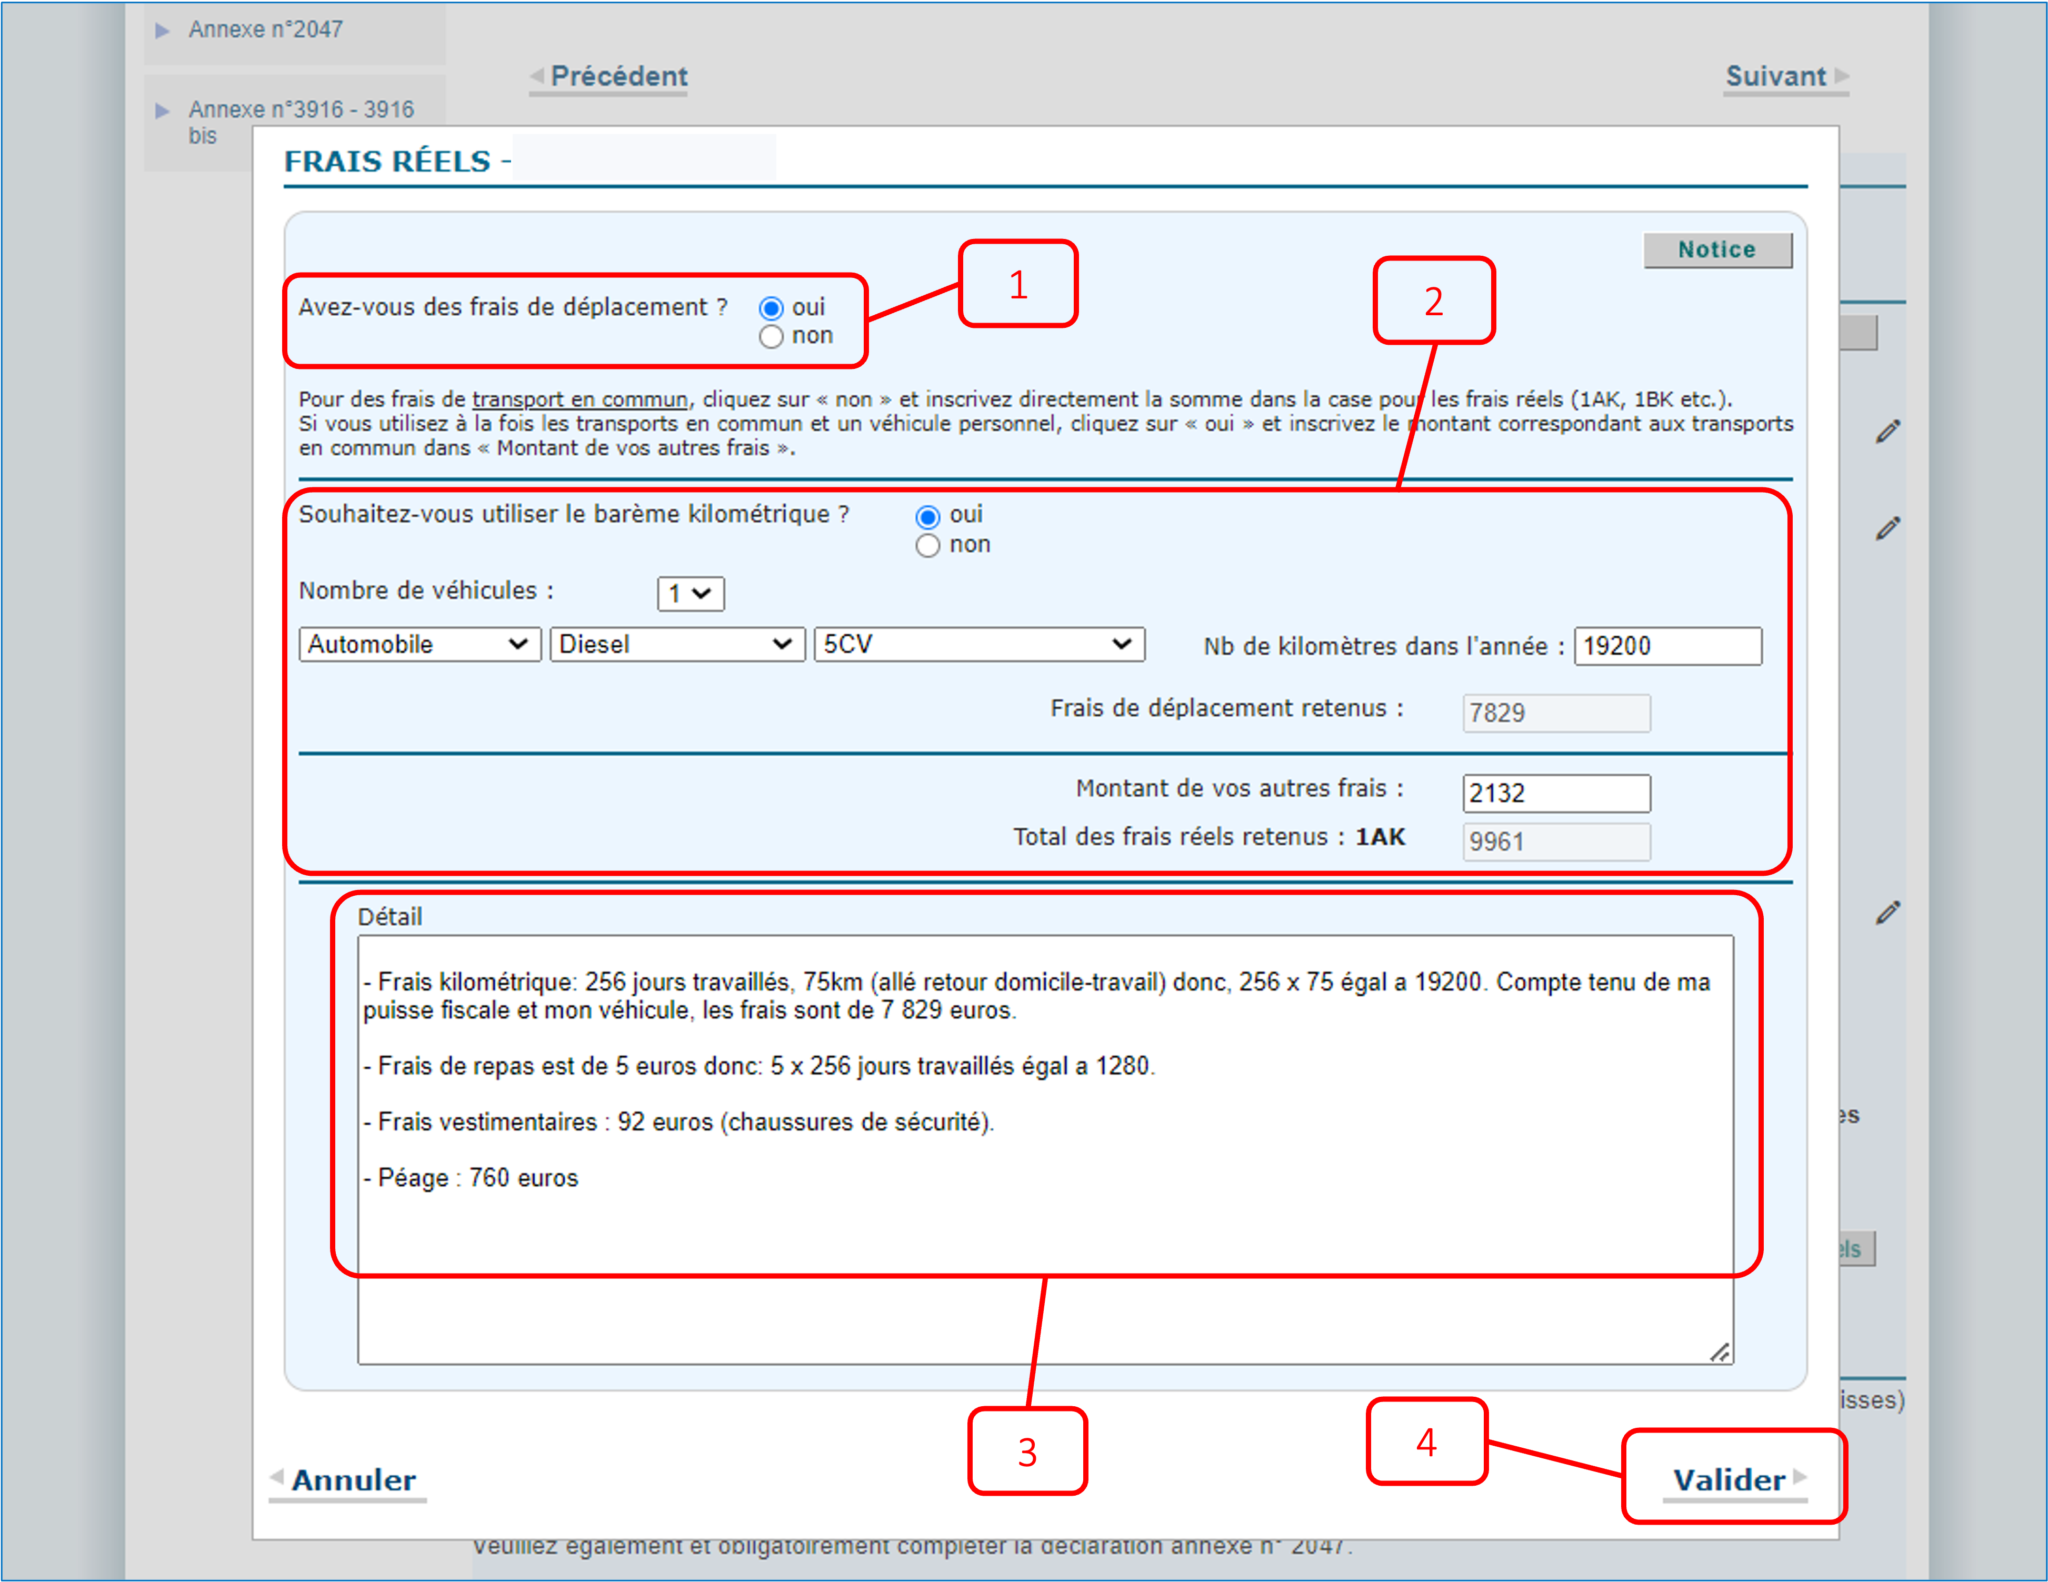The image size is (2048, 1582).
Task: Open the Automobile vehicle type dropdown
Action: click(x=419, y=645)
